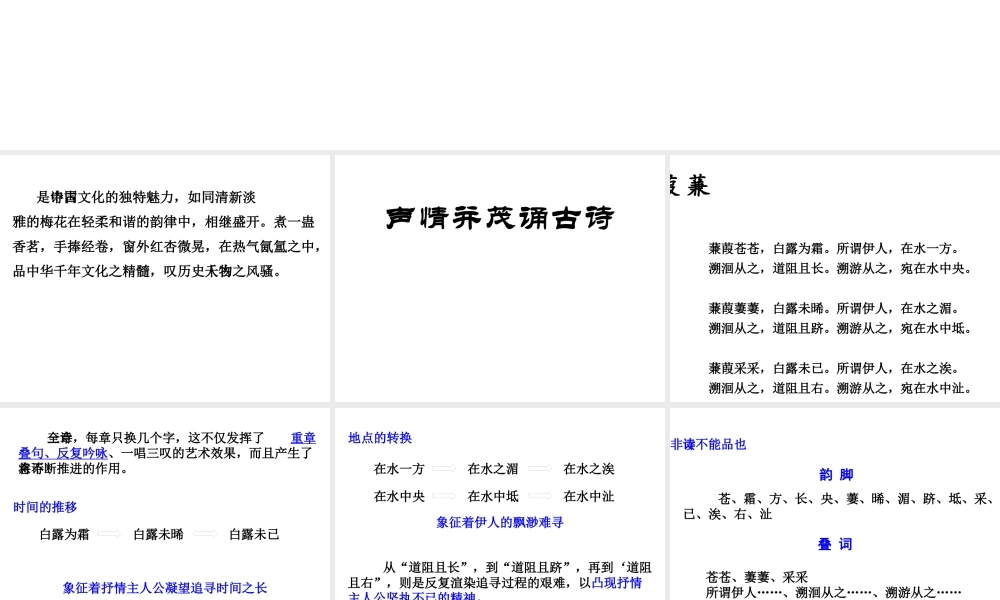1000x600 pixels.
Task: Click the sentence about 每章只换几个字
Action: pos(165,453)
